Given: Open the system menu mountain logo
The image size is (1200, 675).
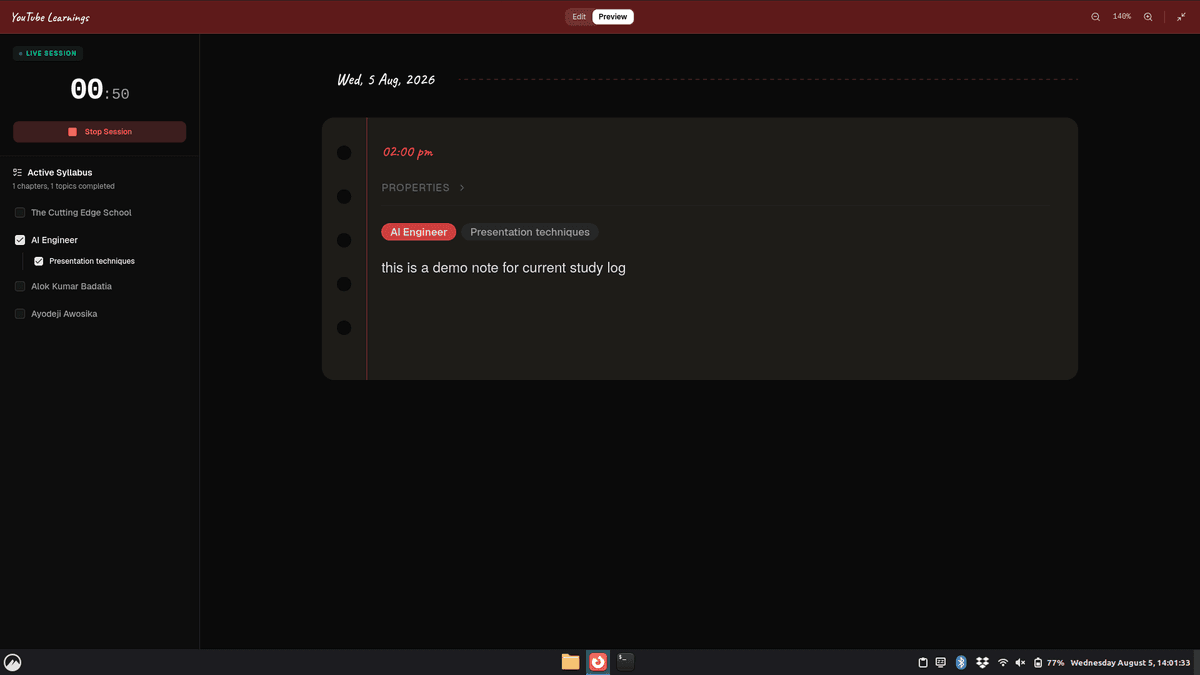Looking at the screenshot, I should pos(13,662).
